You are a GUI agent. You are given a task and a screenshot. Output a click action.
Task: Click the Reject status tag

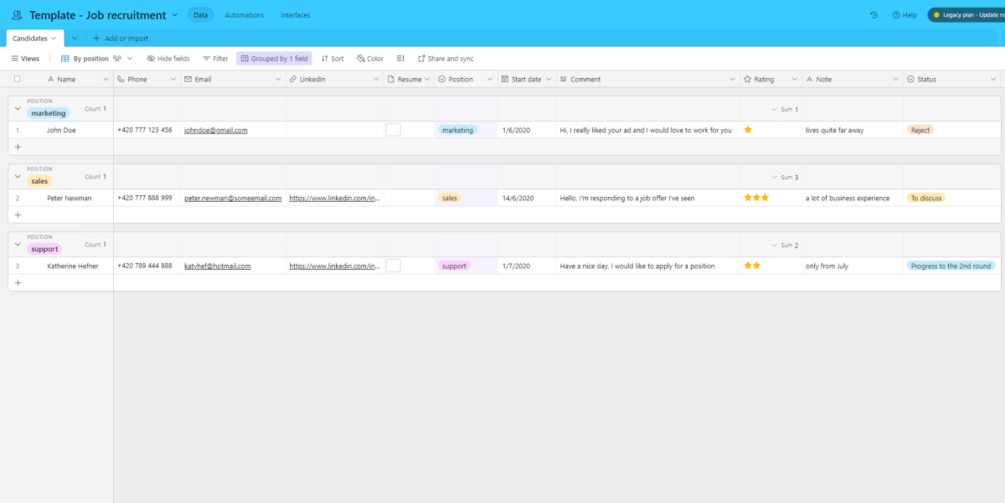[920, 129]
